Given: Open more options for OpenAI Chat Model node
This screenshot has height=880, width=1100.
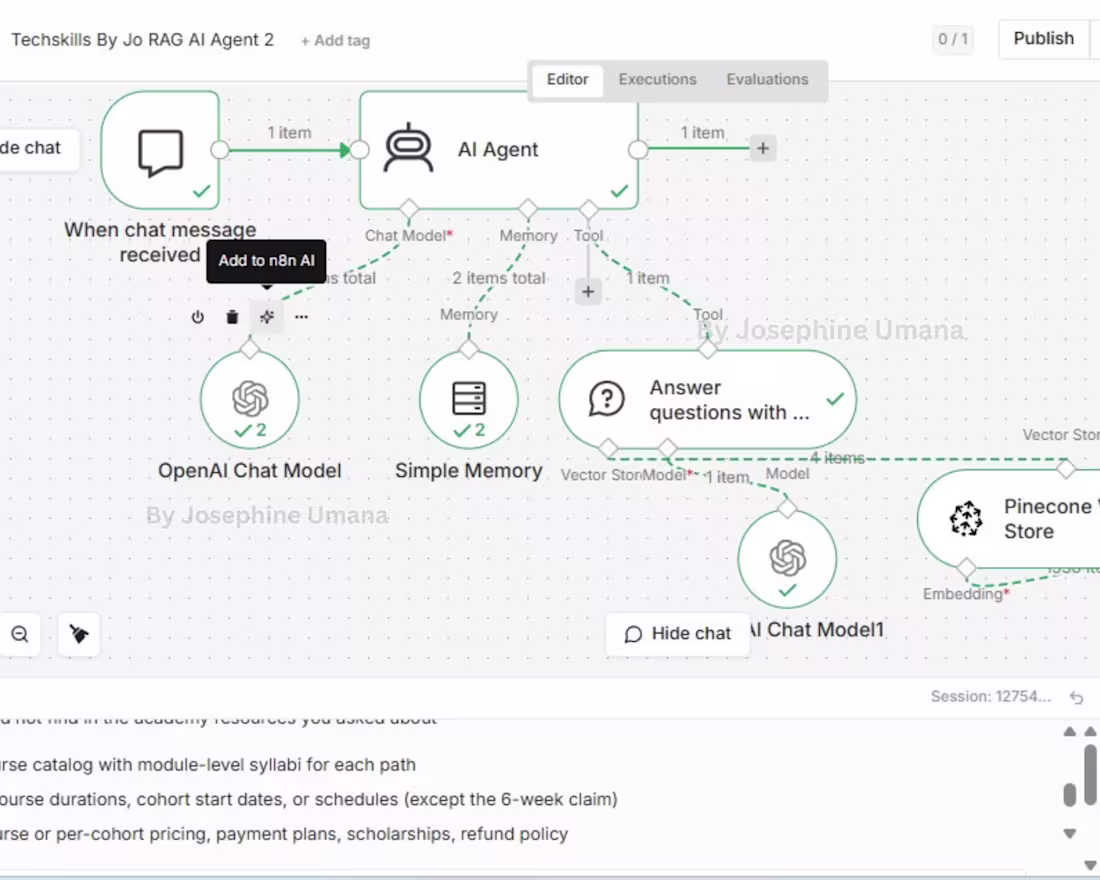Looking at the screenshot, I should point(302,317).
